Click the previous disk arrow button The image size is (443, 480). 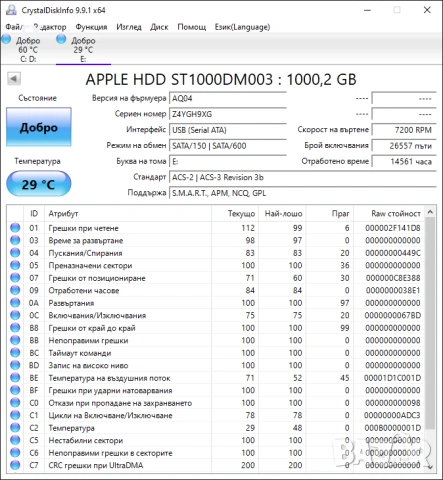coord(14,79)
